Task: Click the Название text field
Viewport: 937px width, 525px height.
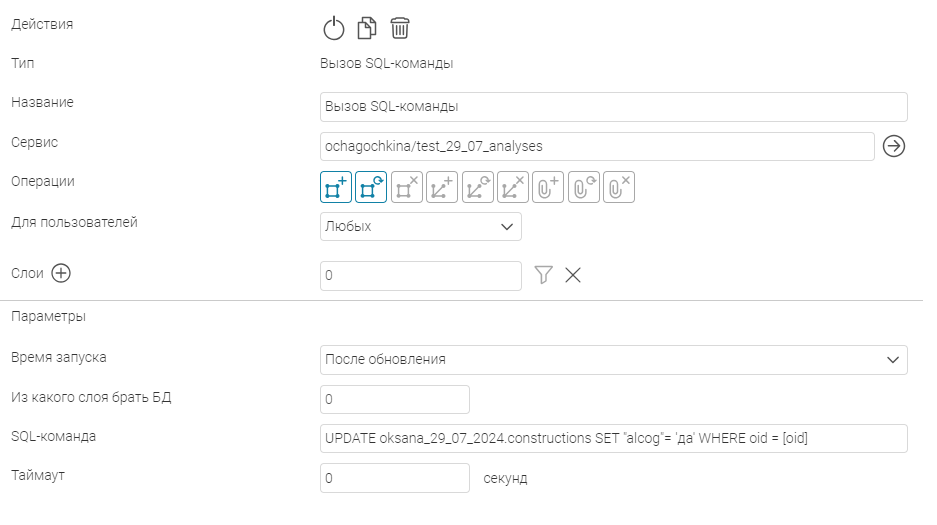Action: (613, 107)
